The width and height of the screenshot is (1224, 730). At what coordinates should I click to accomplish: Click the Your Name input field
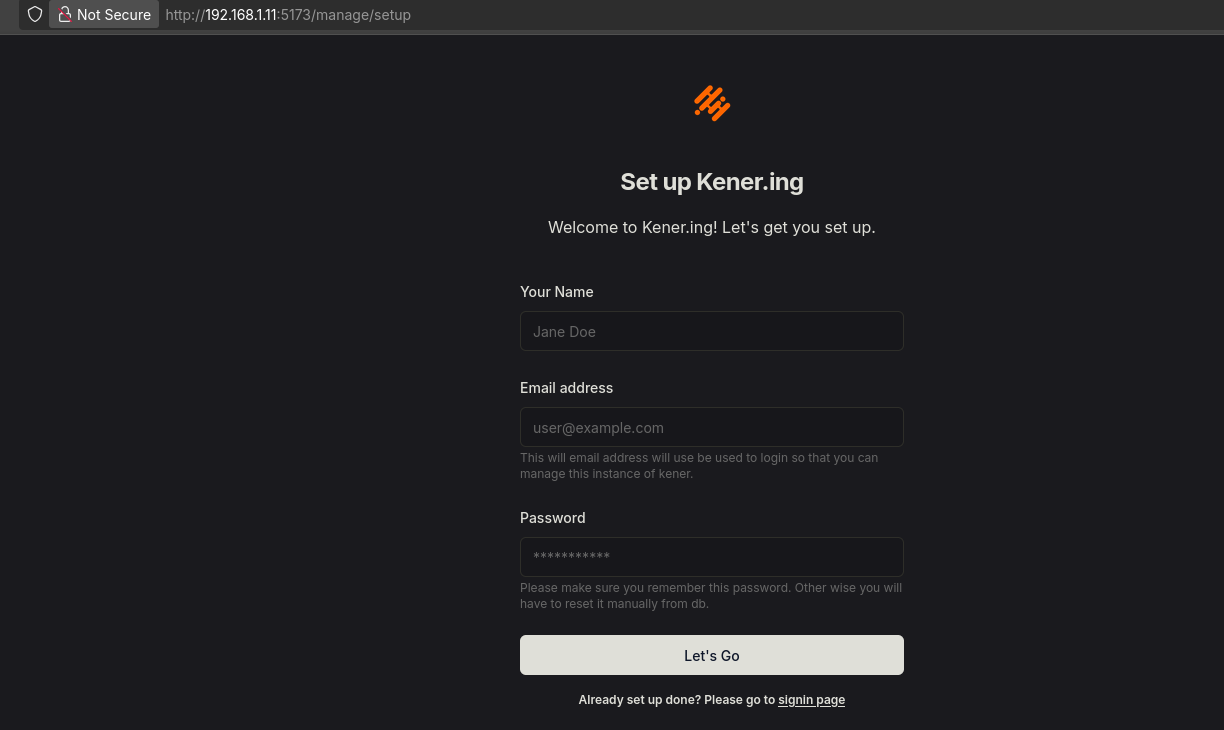pos(712,331)
